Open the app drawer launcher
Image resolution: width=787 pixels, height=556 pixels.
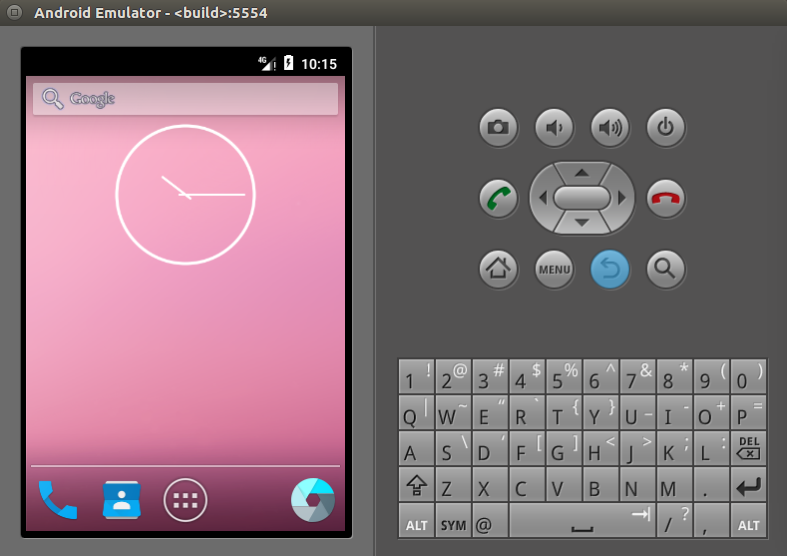click(185, 500)
